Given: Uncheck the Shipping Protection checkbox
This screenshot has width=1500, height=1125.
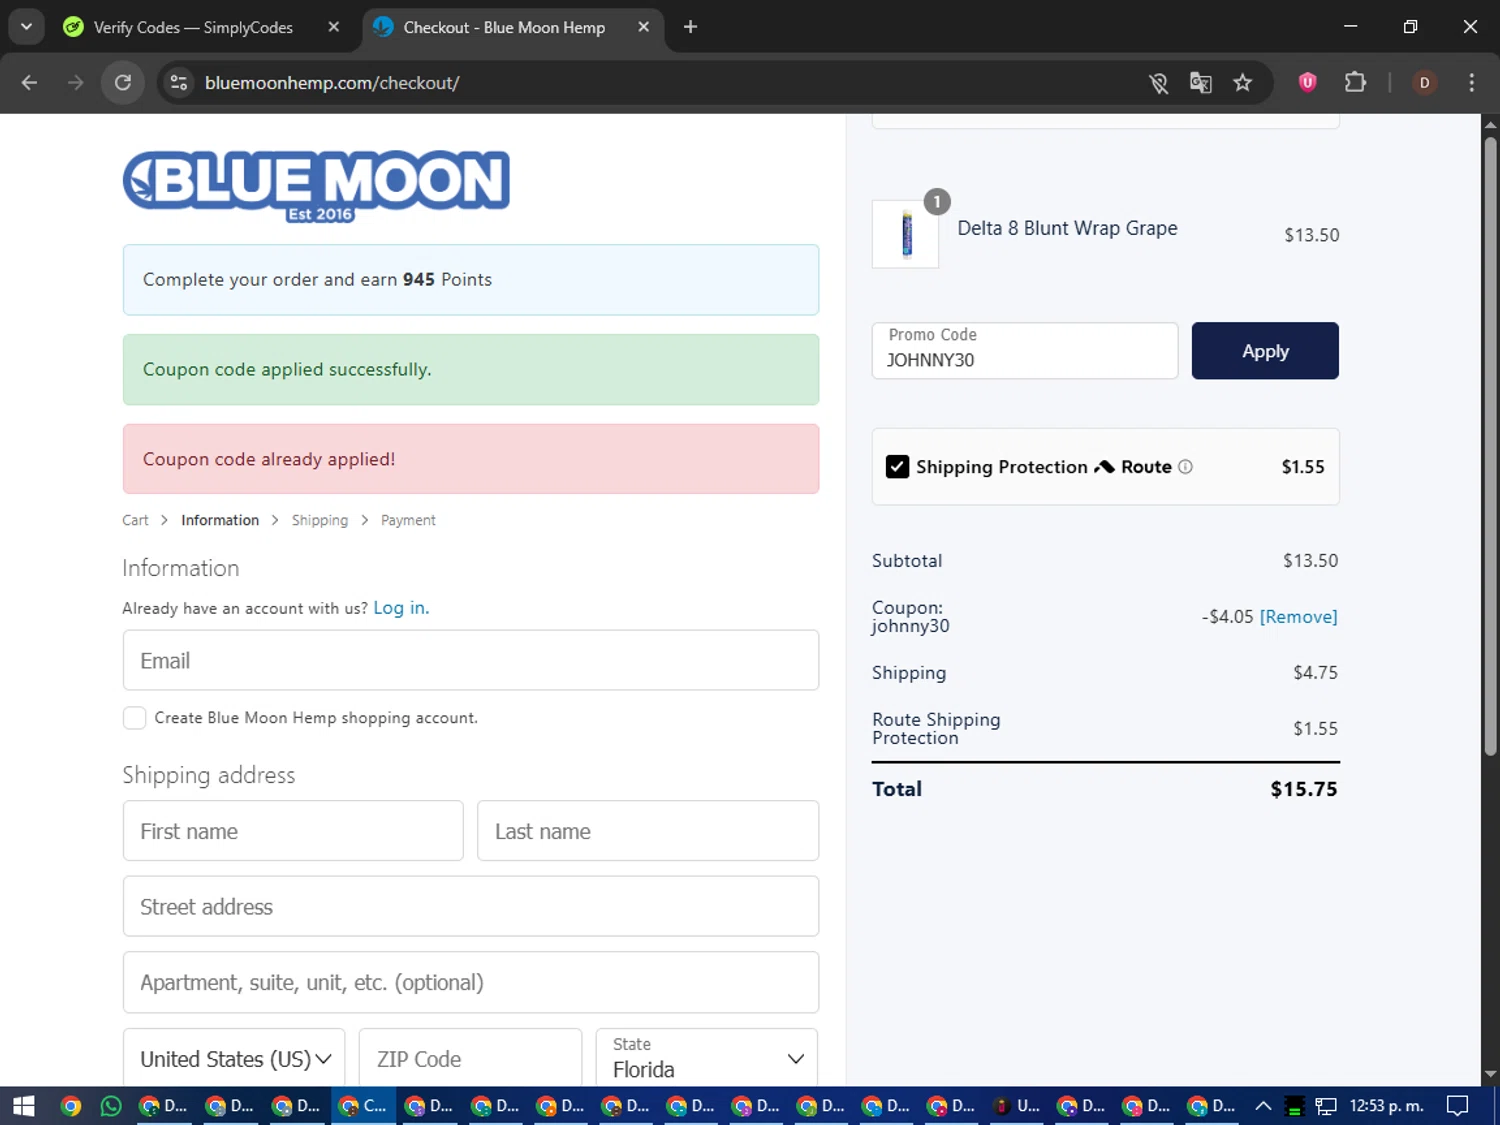Looking at the screenshot, I should 897,467.
